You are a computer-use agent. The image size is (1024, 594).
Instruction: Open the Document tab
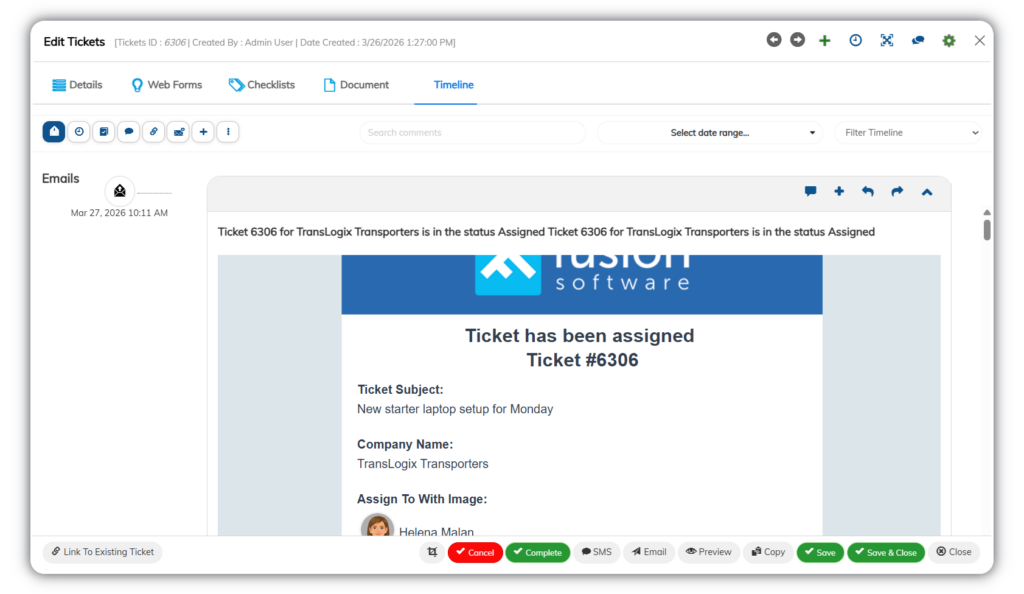pos(356,85)
